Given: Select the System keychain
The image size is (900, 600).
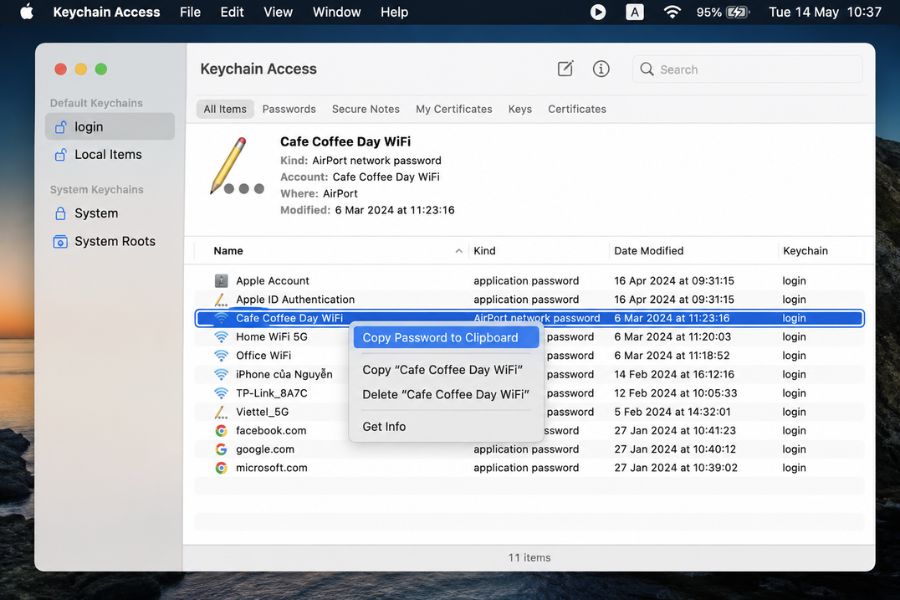Looking at the screenshot, I should [110, 214].
